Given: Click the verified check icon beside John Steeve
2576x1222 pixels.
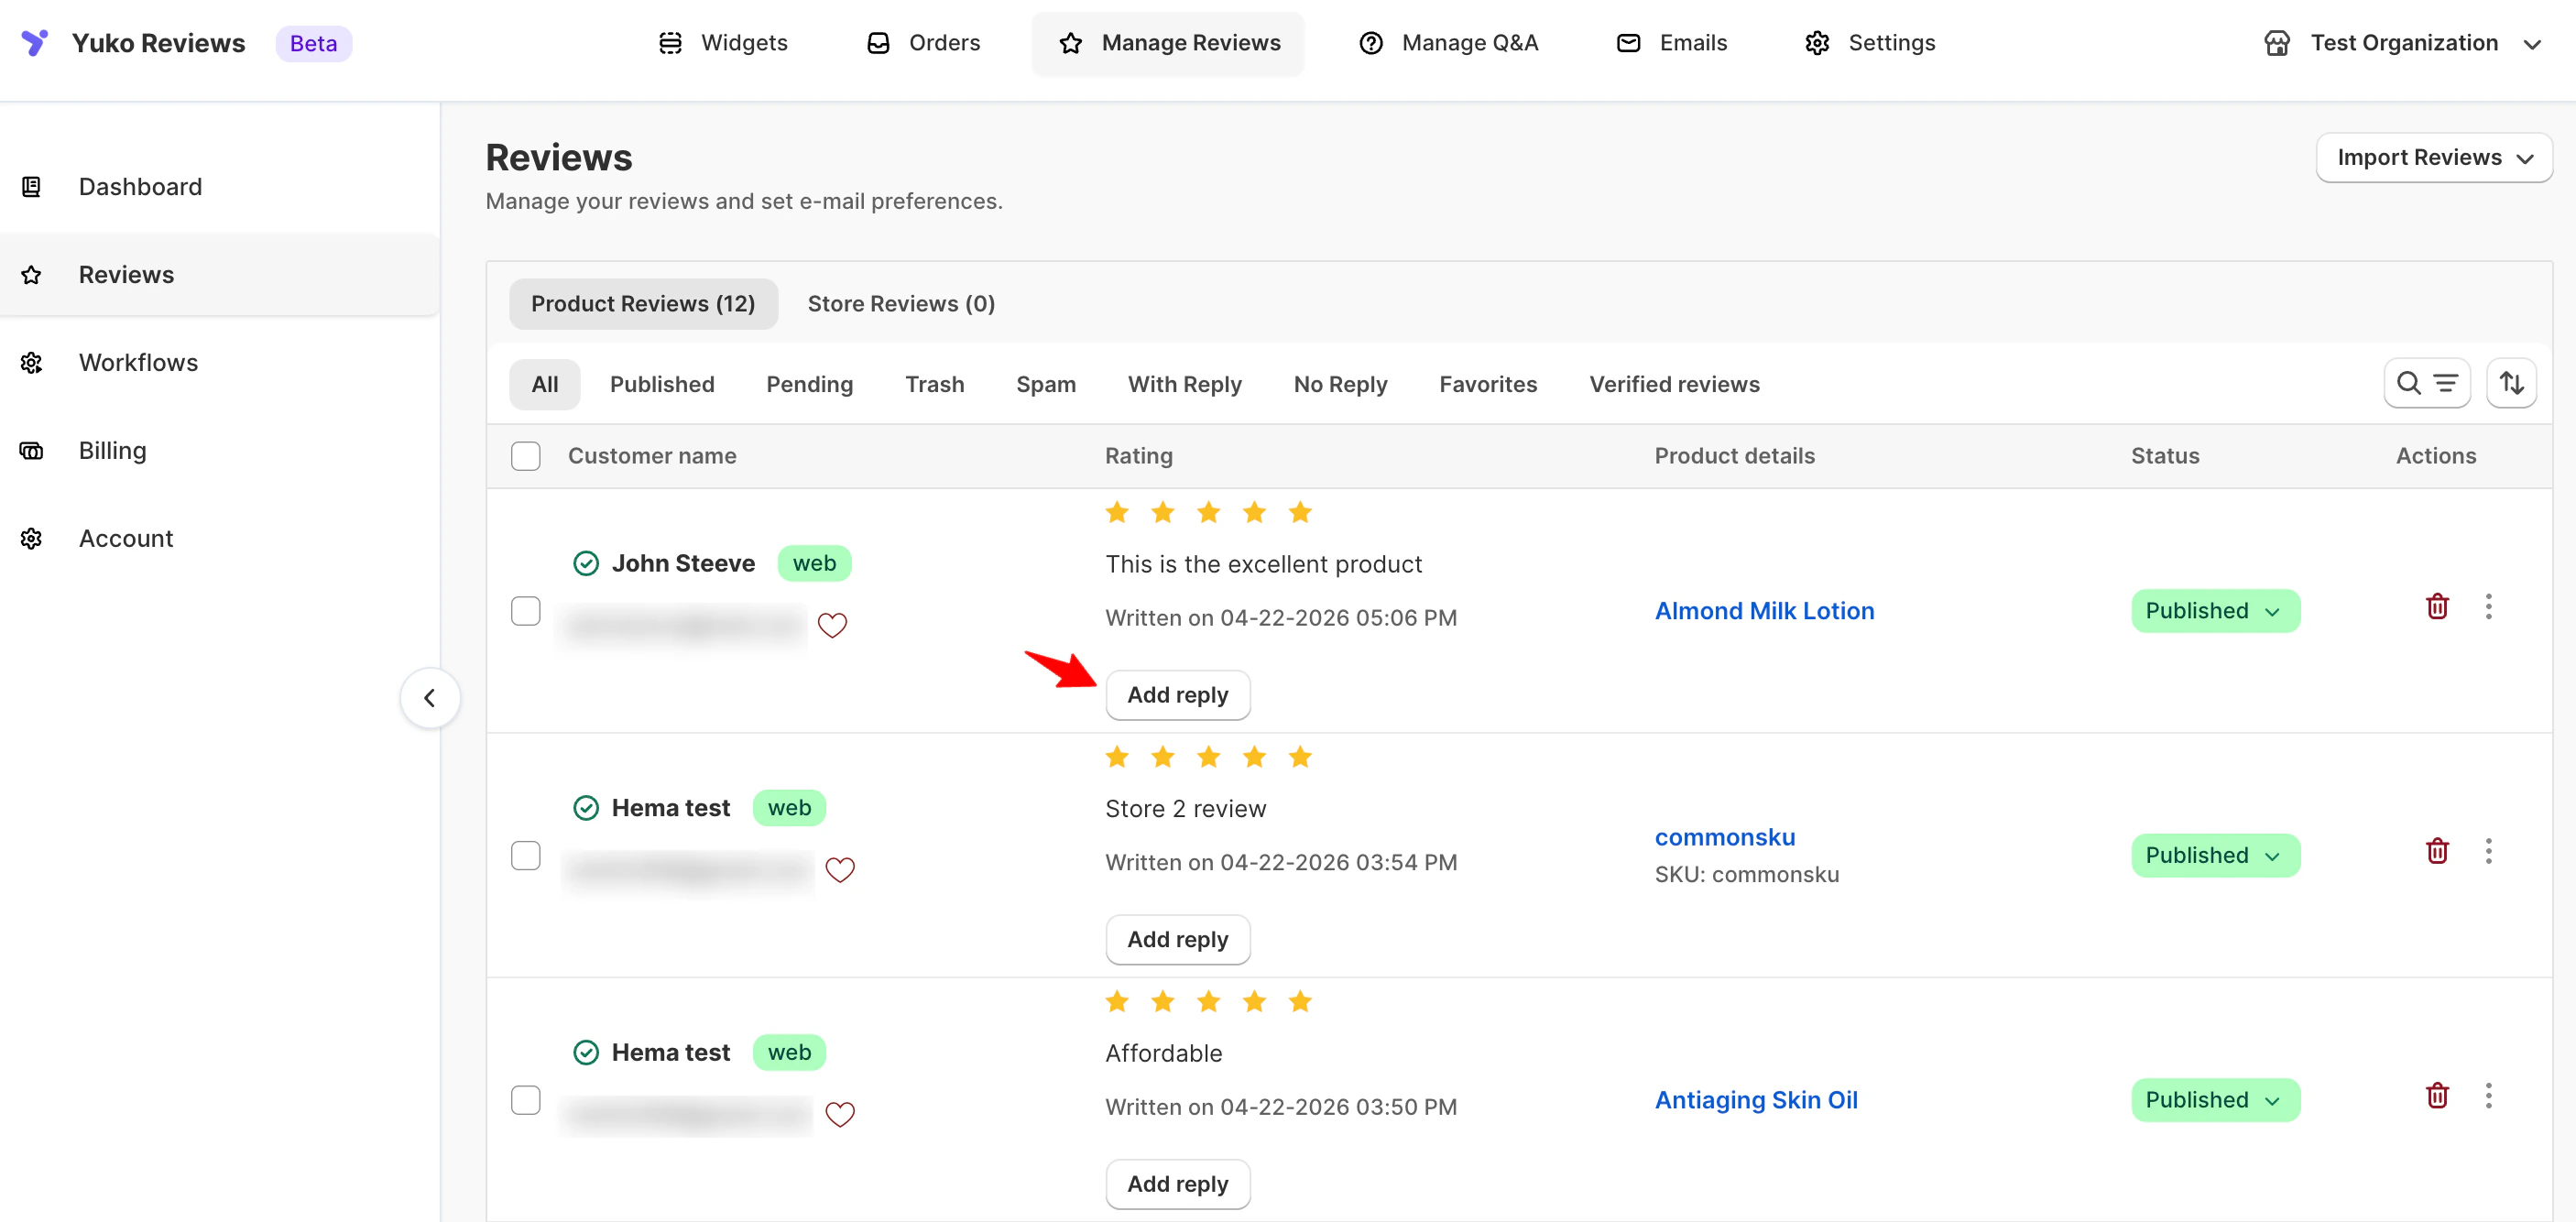Looking at the screenshot, I should tap(586, 564).
